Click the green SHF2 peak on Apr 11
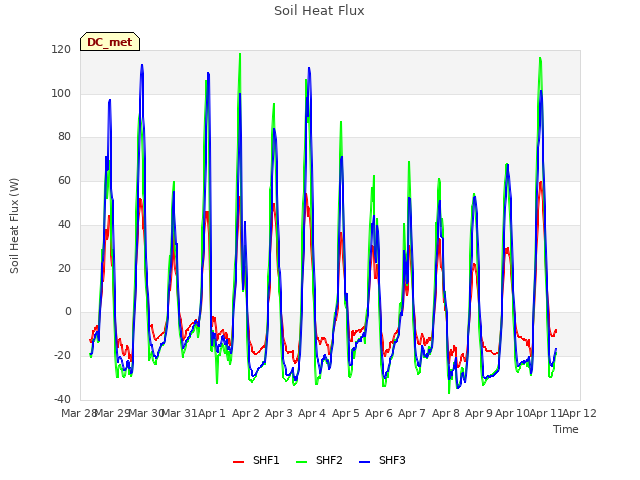The height and width of the screenshot is (480, 640). (x=540, y=58)
